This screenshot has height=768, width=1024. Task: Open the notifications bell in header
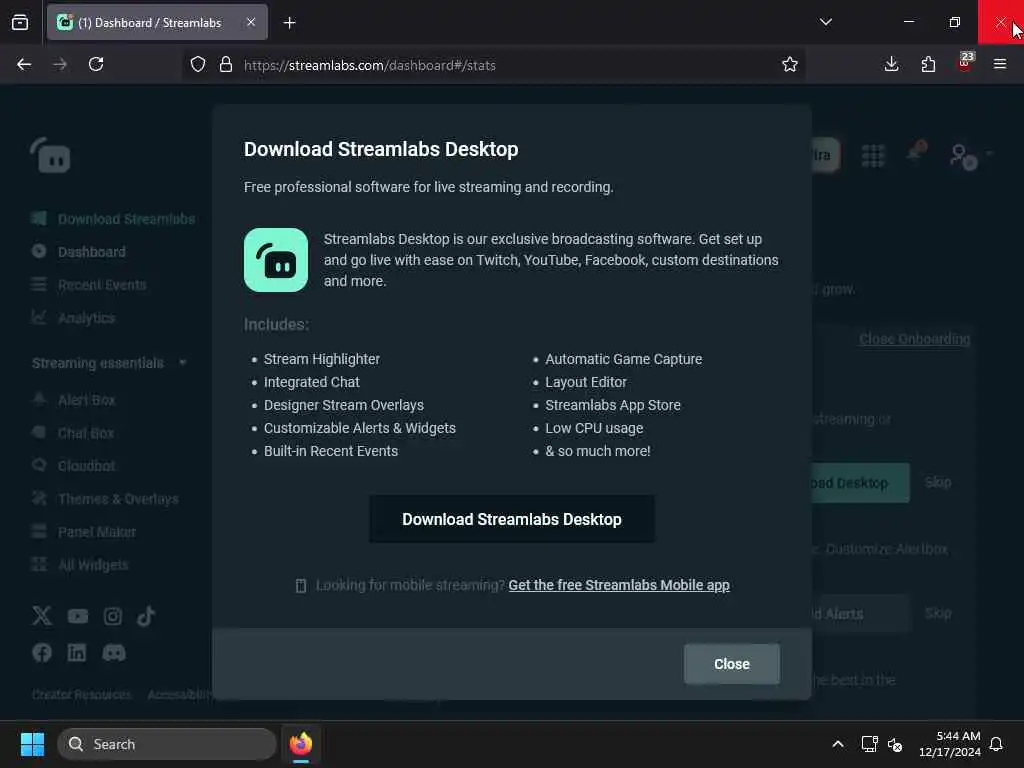(916, 153)
